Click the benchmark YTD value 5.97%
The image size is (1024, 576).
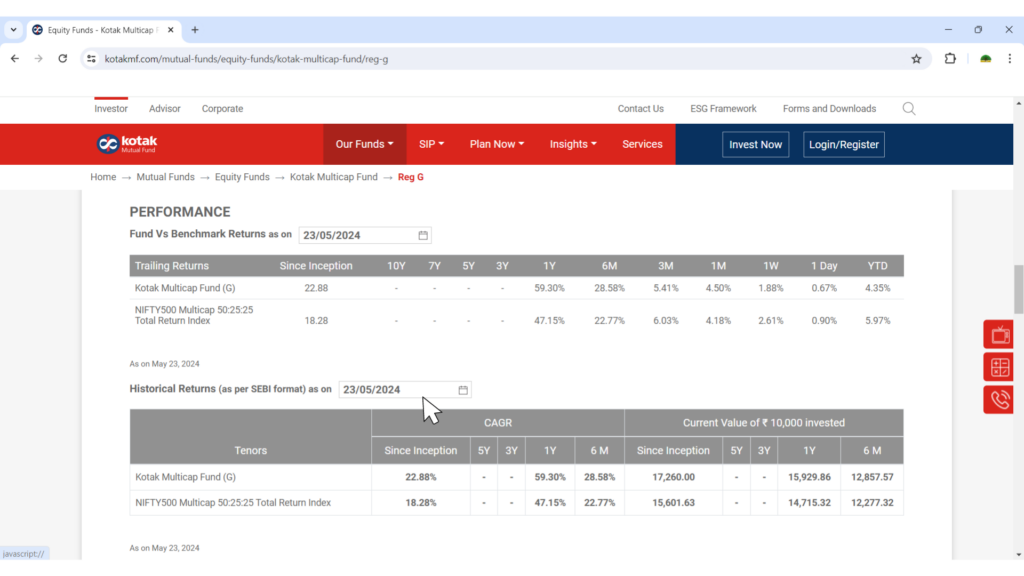point(877,321)
